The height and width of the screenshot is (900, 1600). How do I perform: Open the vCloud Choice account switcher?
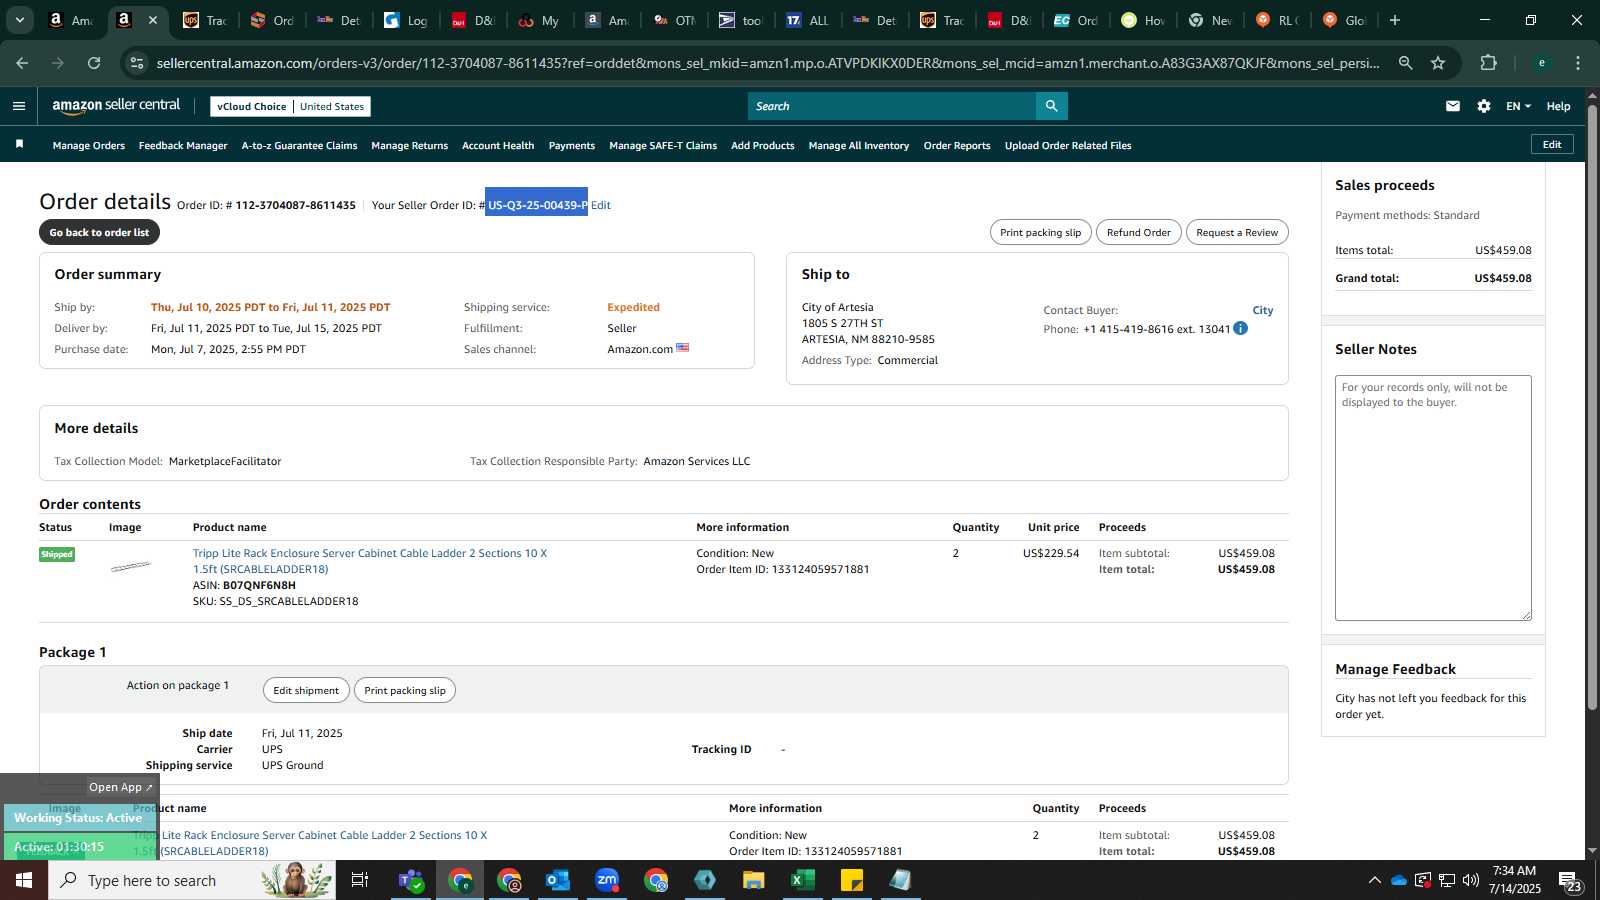point(290,106)
